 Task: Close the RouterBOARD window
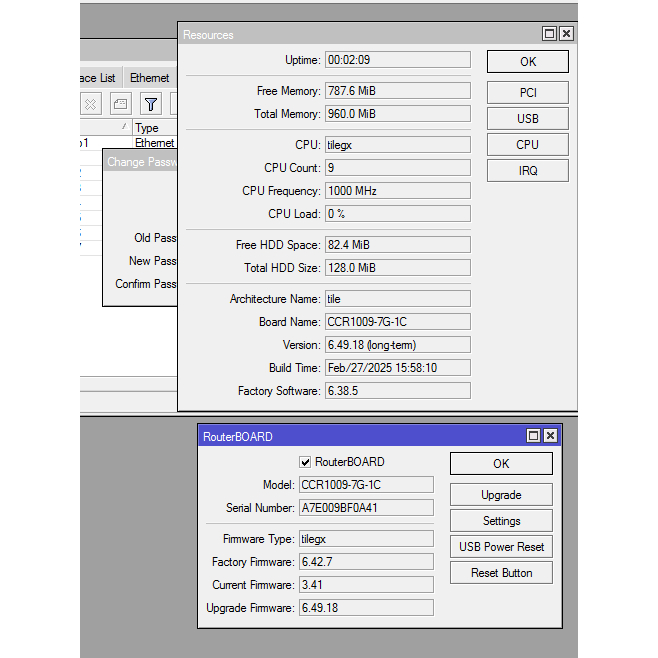point(550,436)
